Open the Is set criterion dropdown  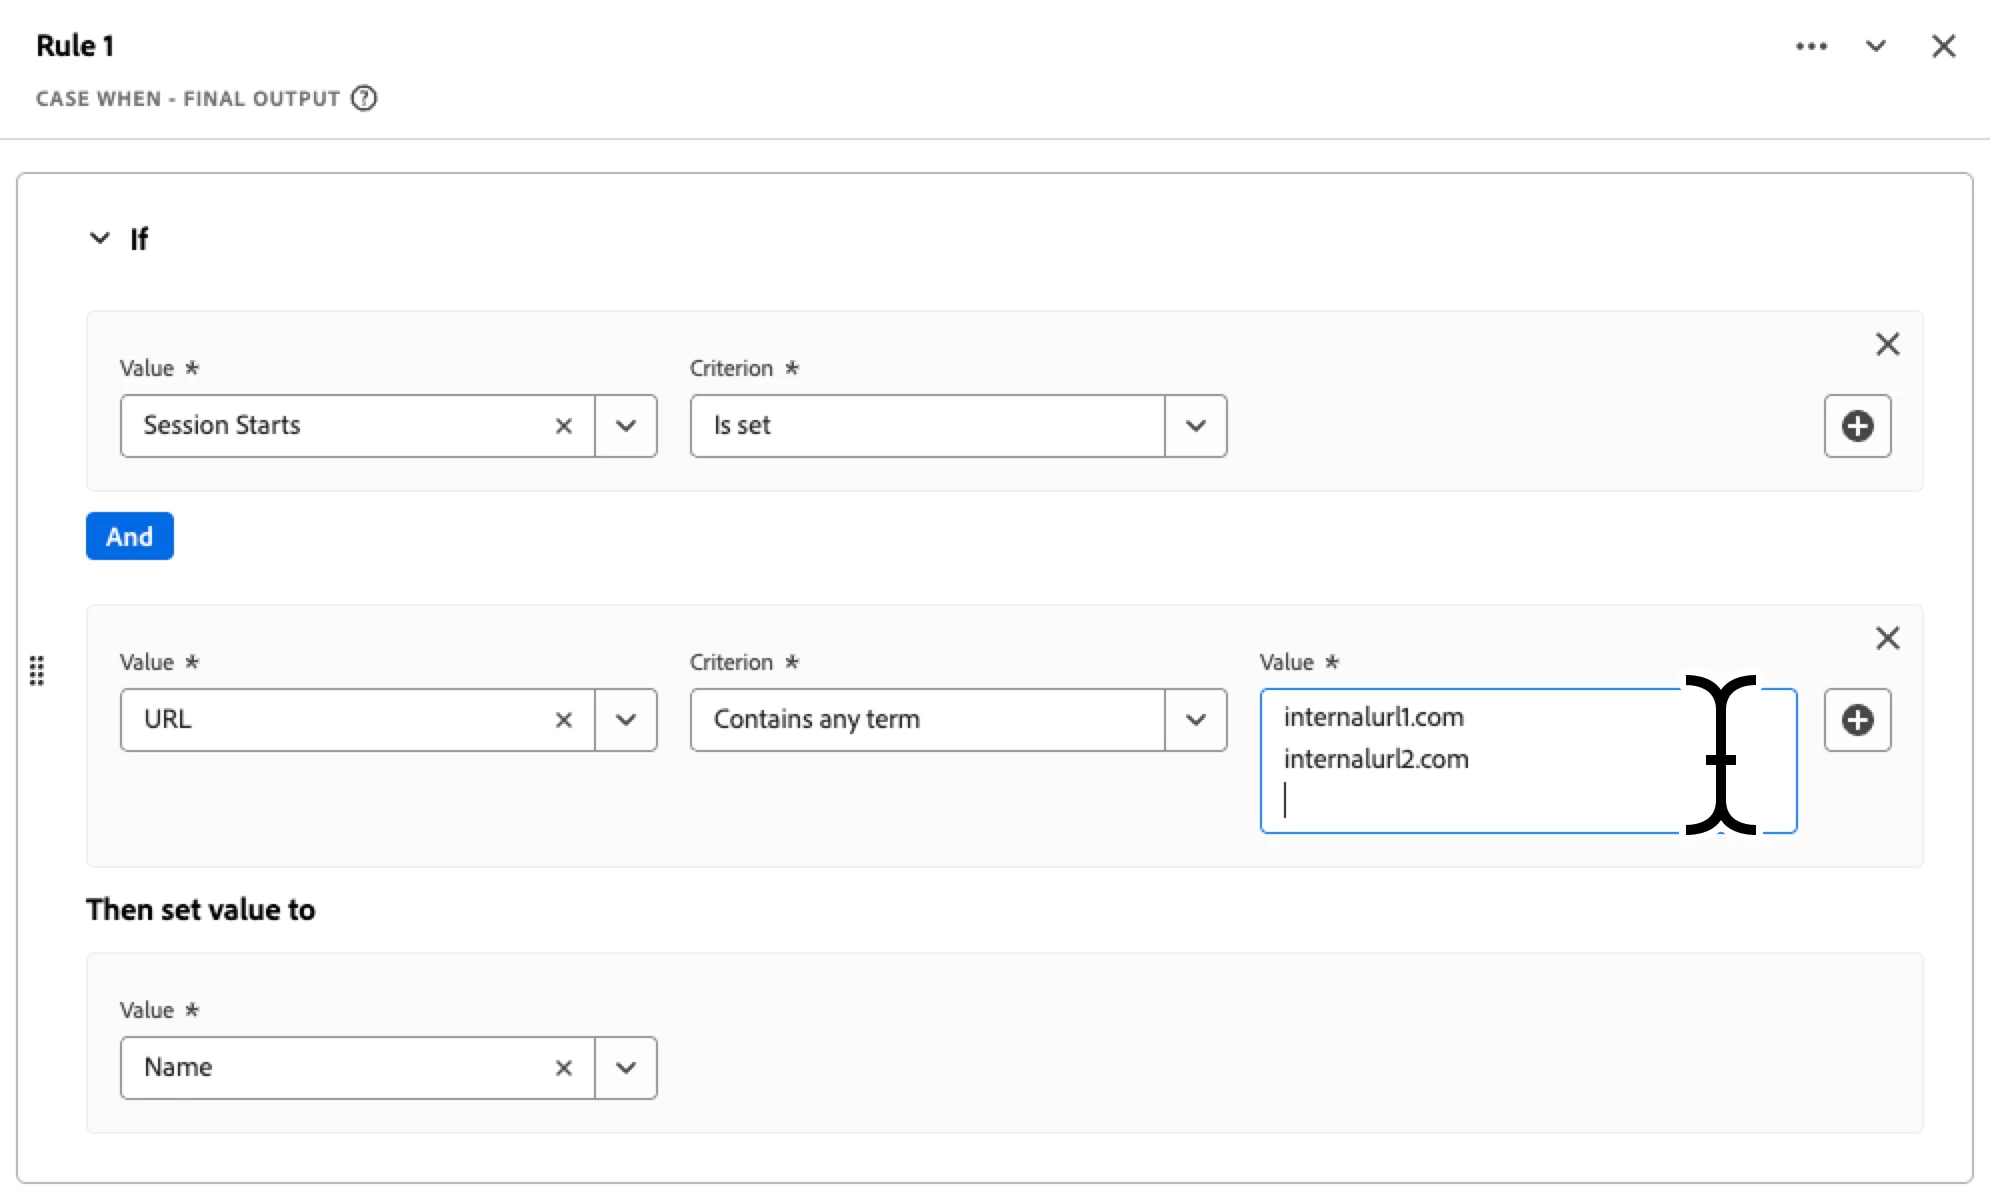coord(1195,426)
